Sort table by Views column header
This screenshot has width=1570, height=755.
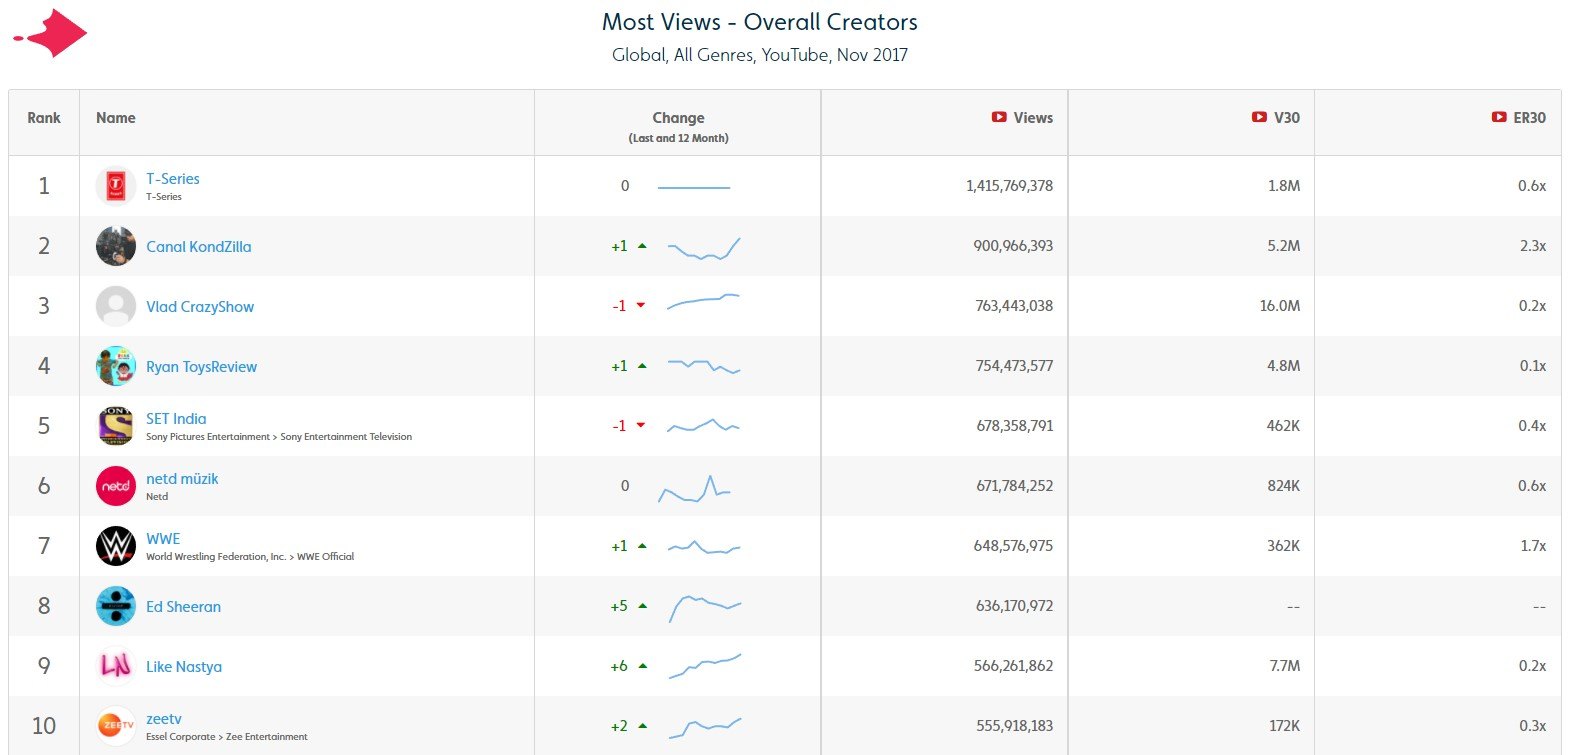point(1032,118)
